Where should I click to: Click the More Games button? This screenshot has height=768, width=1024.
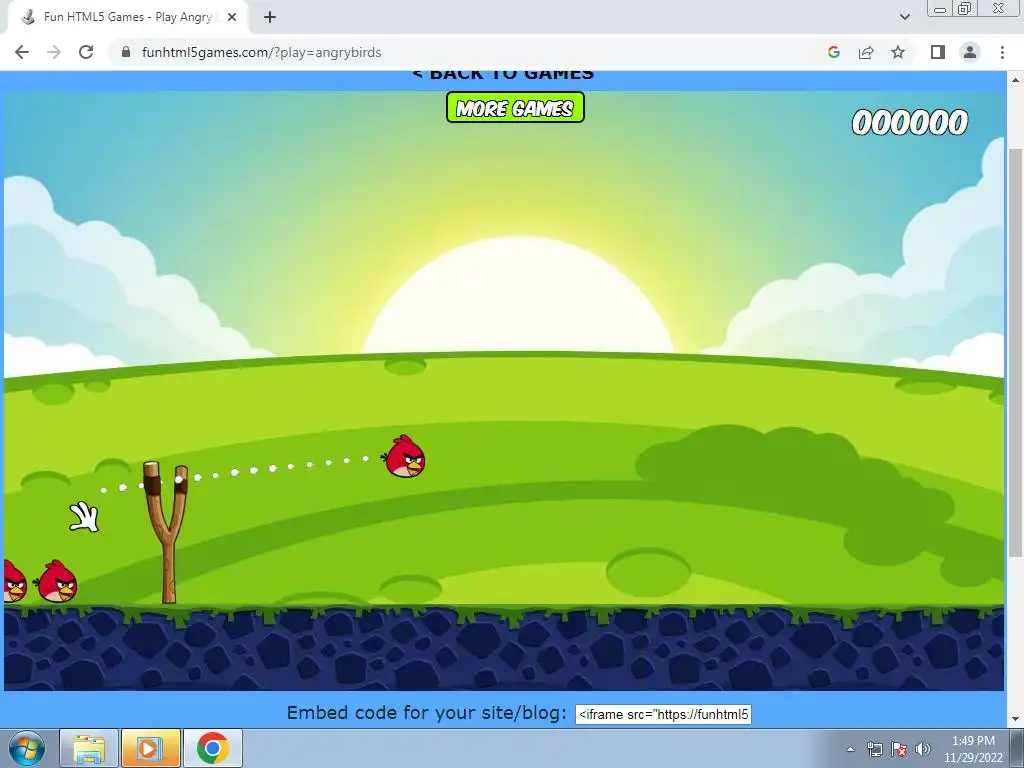point(515,108)
